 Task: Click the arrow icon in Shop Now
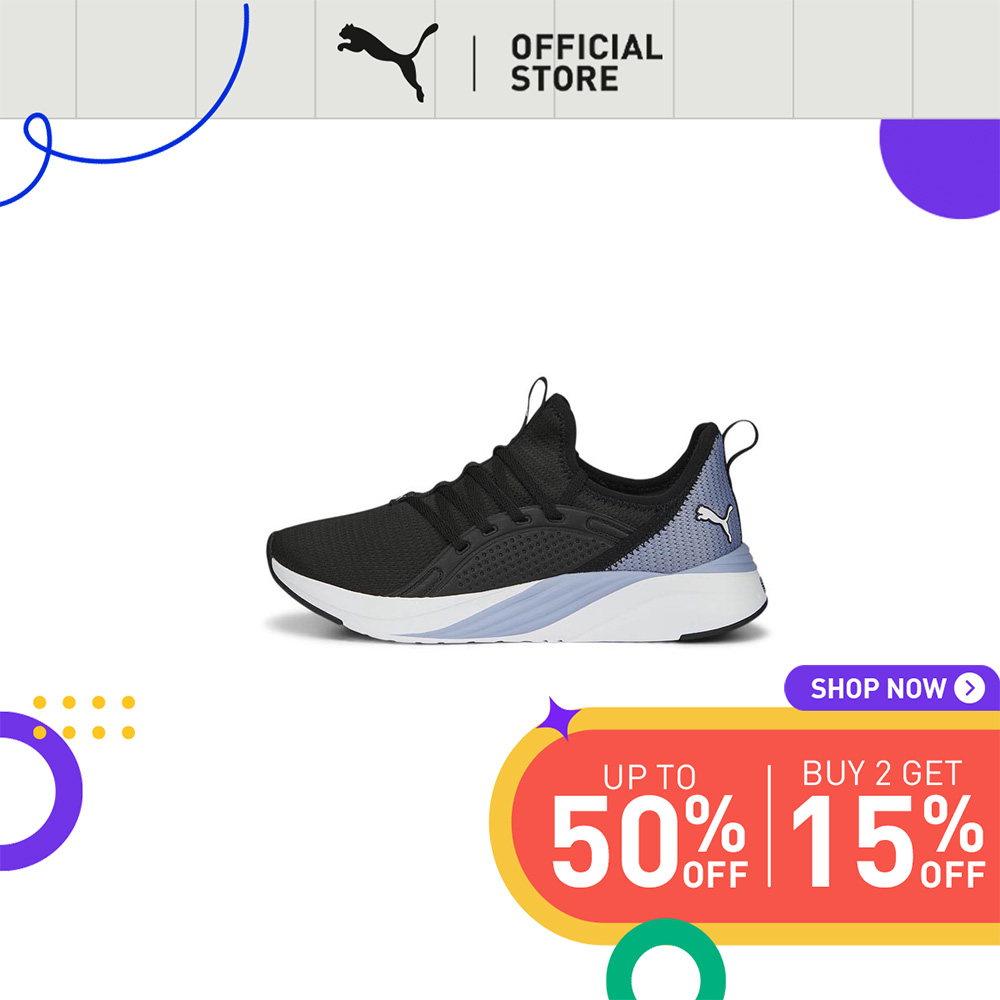(969, 688)
